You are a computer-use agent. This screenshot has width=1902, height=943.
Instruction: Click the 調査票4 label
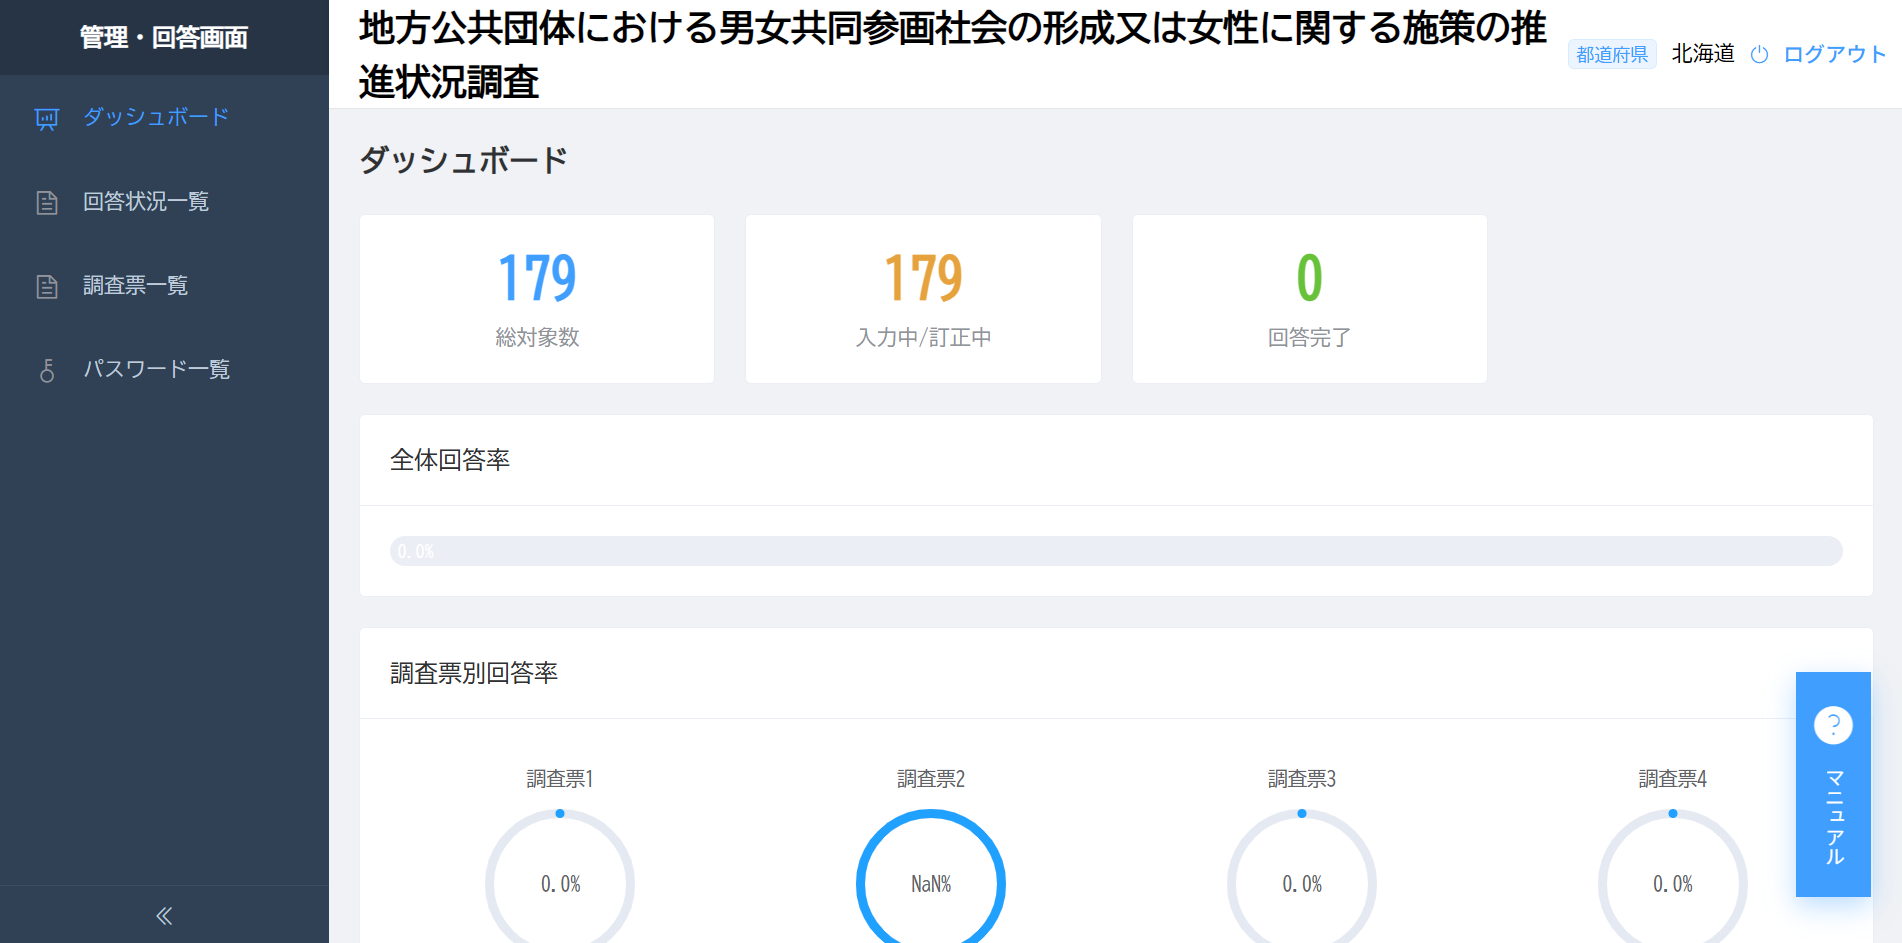pyautogui.click(x=1673, y=779)
